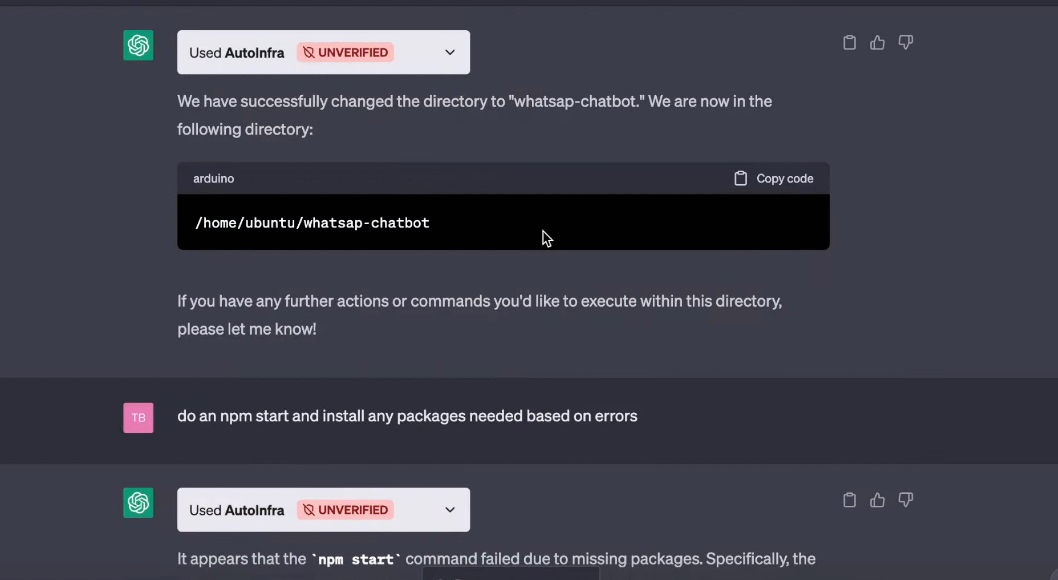This screenshot has width=1058, height=580.
Task: Click the user's npm start request message
Action: point(407,416)
